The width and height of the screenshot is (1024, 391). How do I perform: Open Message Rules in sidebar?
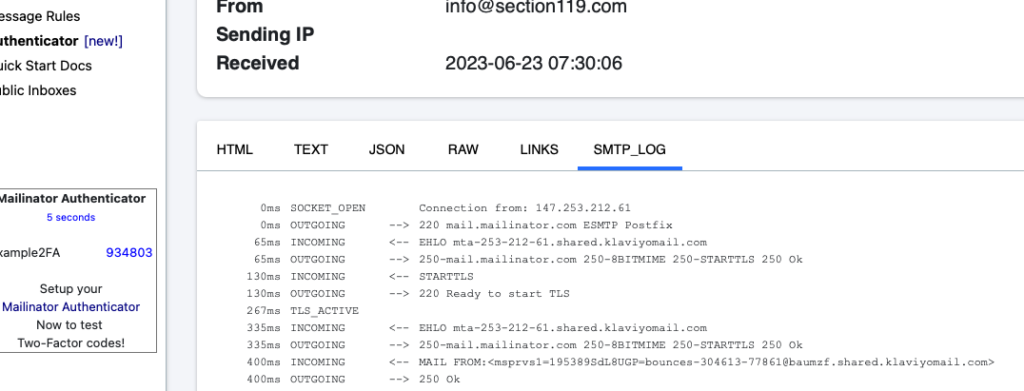point(40,16)
